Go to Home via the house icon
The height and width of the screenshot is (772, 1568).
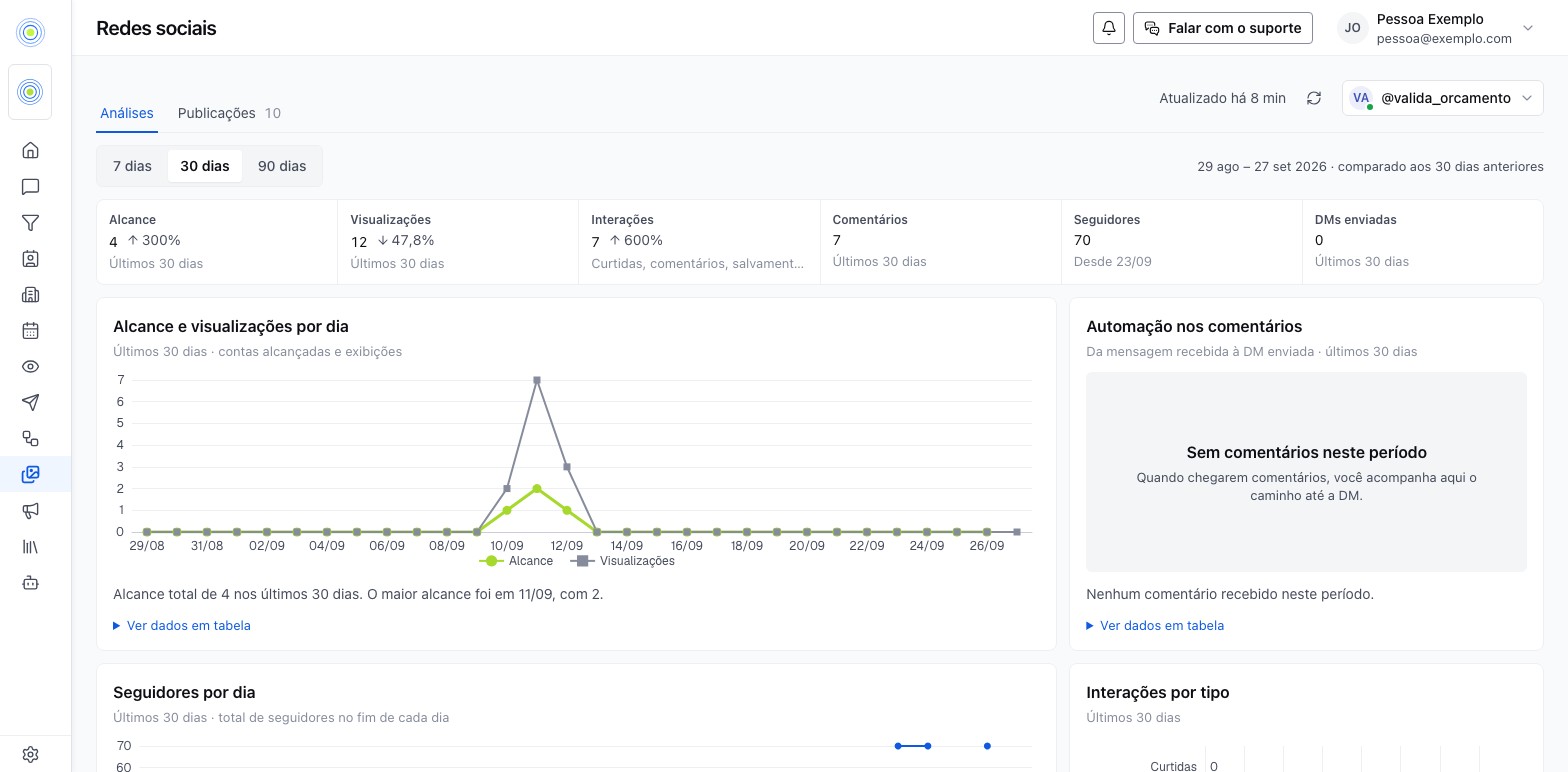30,150
